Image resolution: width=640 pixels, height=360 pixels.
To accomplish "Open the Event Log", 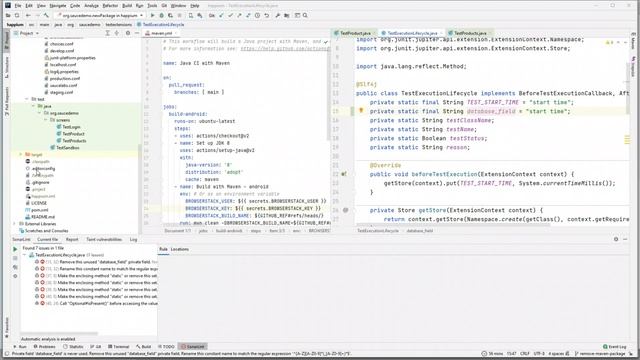I will pyautogui.click(x=614, y=347).
